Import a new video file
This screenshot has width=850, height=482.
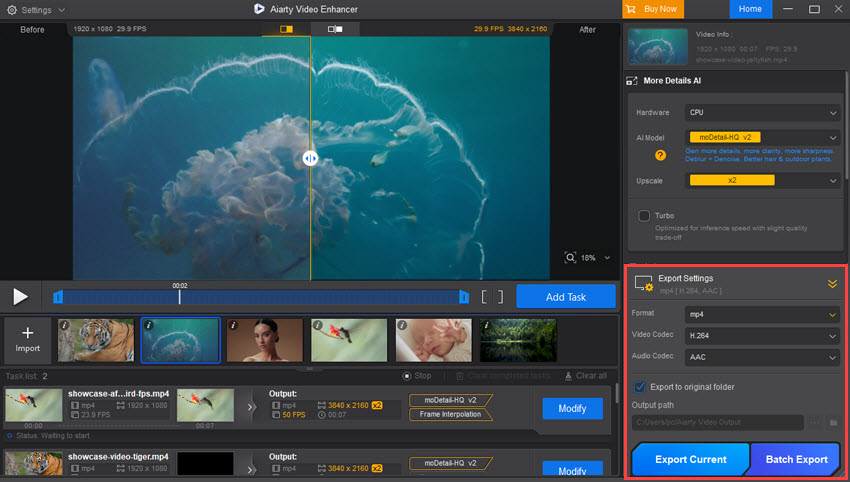click(28, 340)
